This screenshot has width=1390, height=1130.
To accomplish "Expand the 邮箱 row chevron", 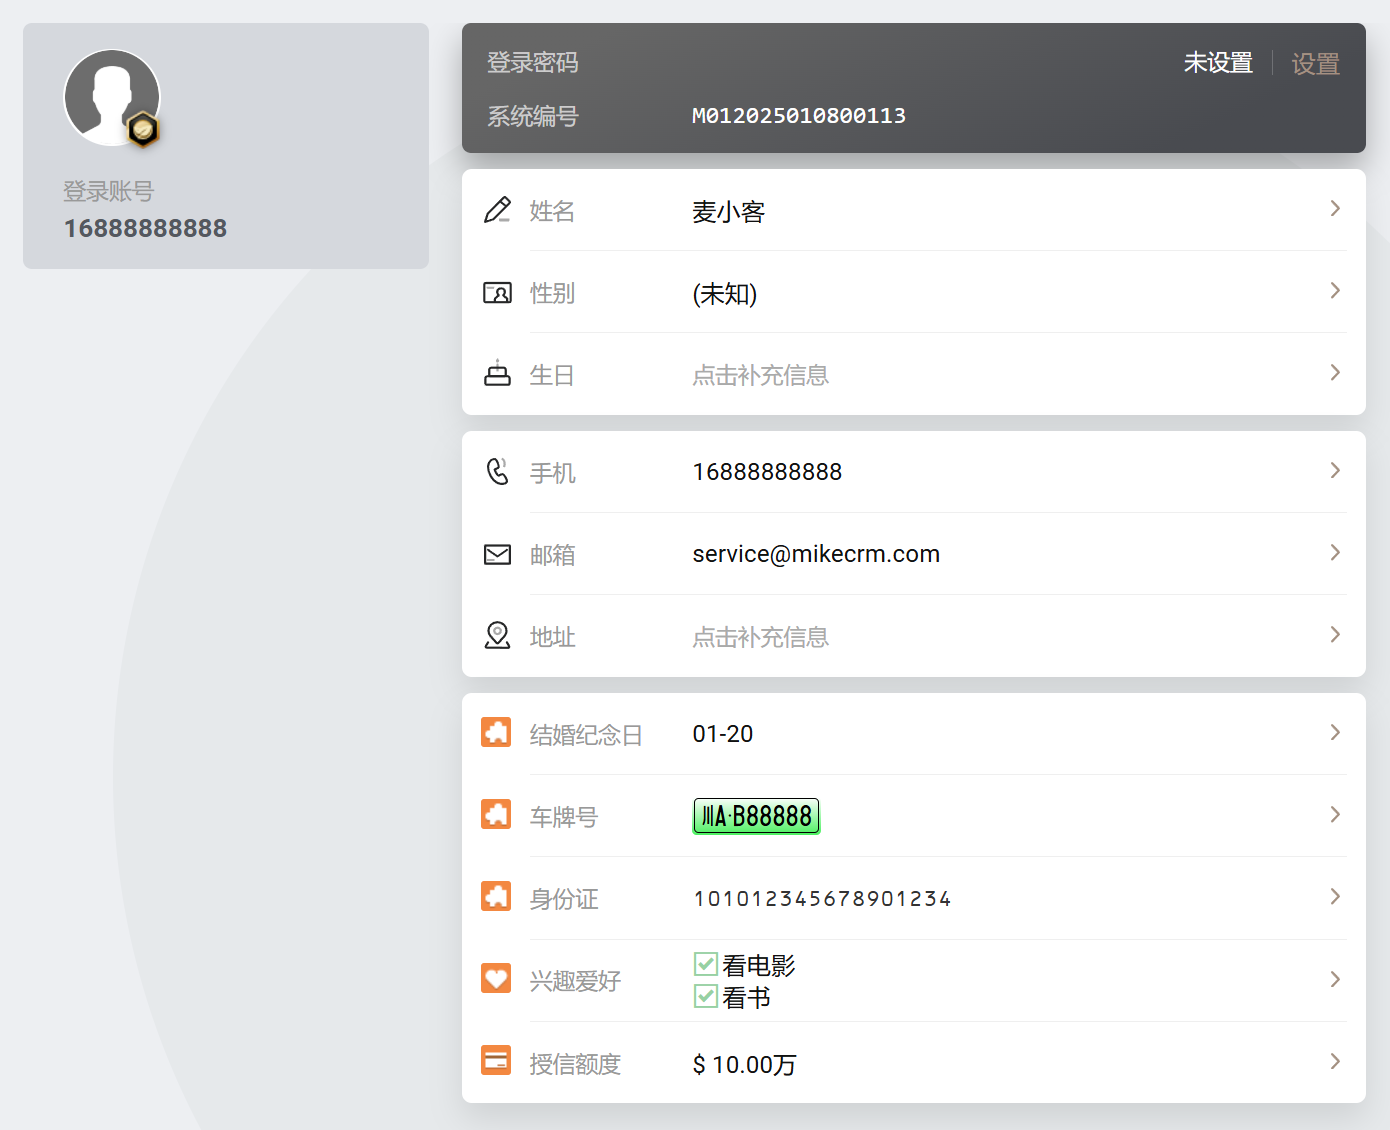I will coord(1335,553).
